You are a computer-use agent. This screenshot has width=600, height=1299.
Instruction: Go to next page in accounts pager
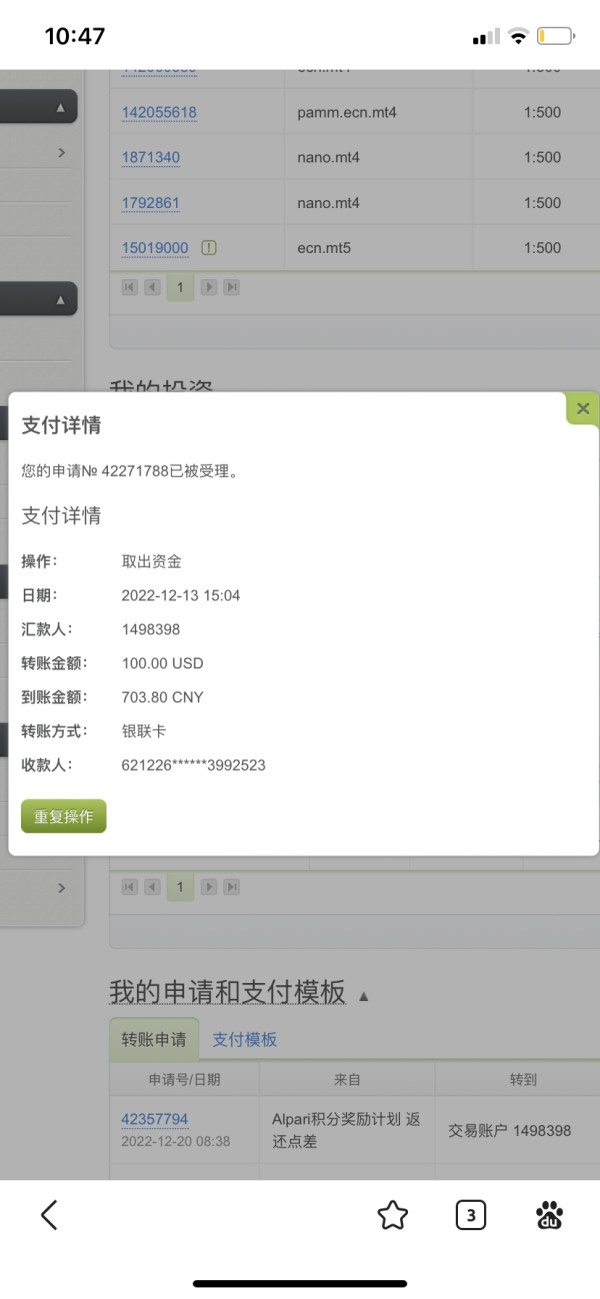pyautogui.click(x=208, y=287)
